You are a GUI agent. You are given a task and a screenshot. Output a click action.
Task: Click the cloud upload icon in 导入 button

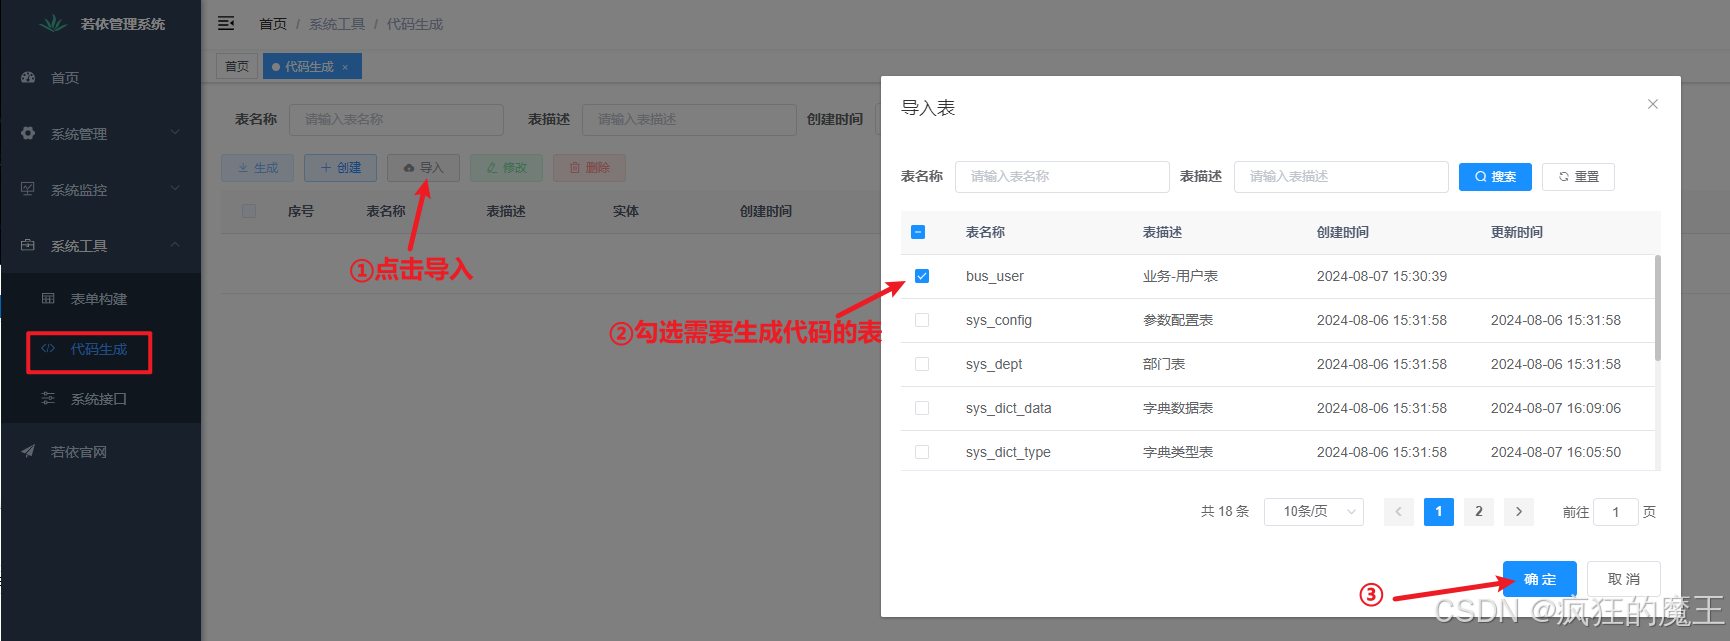[409, 168]
